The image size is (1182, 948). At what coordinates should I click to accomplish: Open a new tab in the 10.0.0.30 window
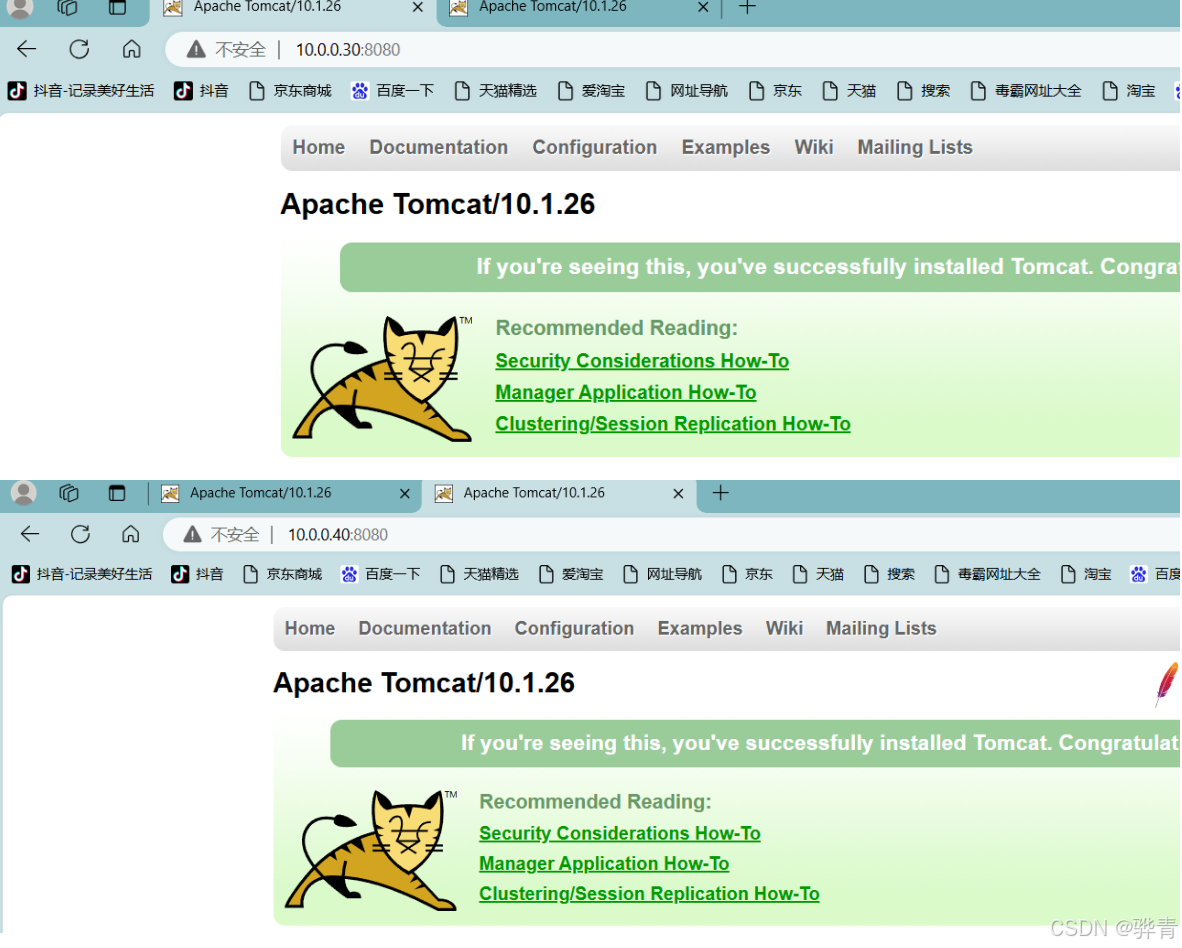tap(746, 8)
